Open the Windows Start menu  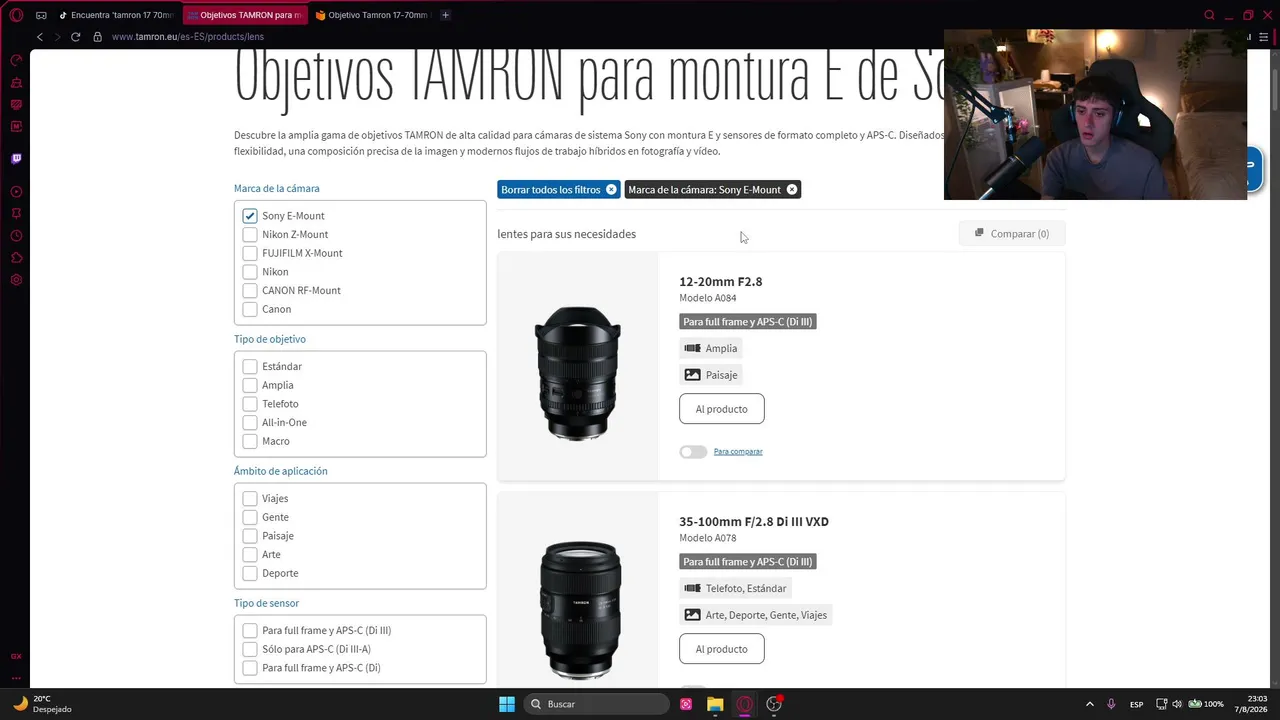coord(506,704)
